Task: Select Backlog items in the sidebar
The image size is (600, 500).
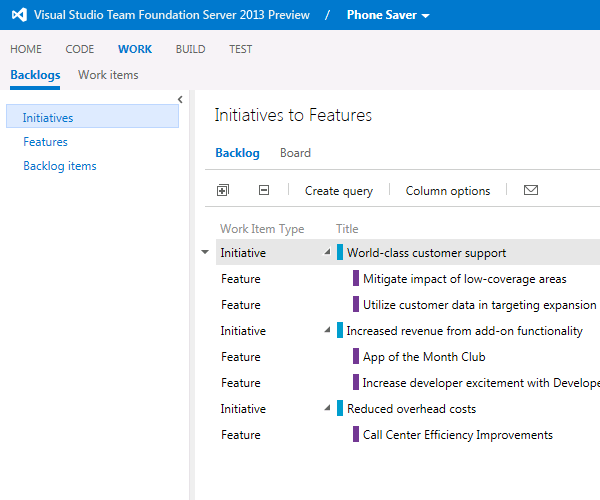Action: [x=60, y=166]
